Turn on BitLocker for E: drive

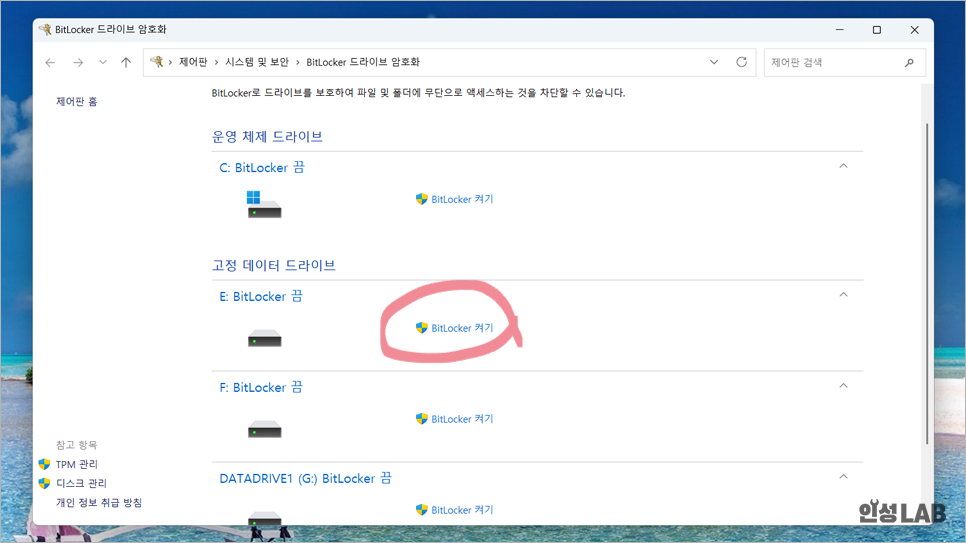tap(462, 328)
